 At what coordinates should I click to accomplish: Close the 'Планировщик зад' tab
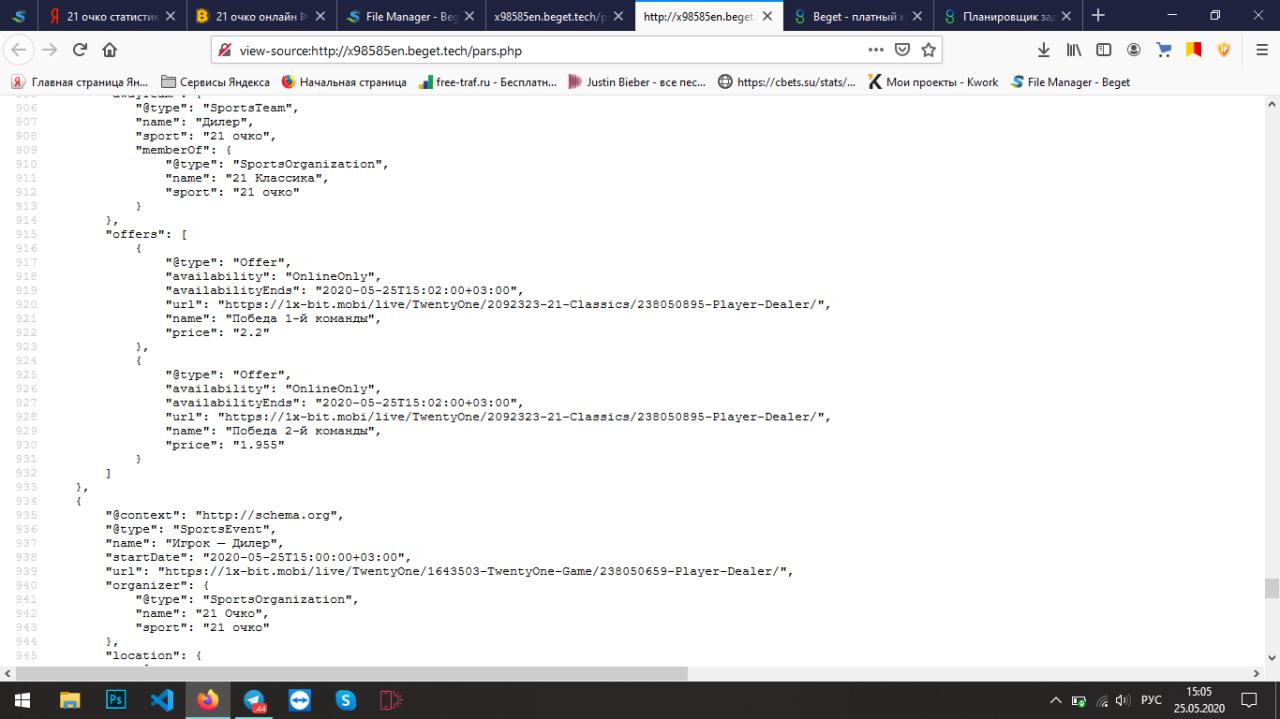(x=1066, y=16)
